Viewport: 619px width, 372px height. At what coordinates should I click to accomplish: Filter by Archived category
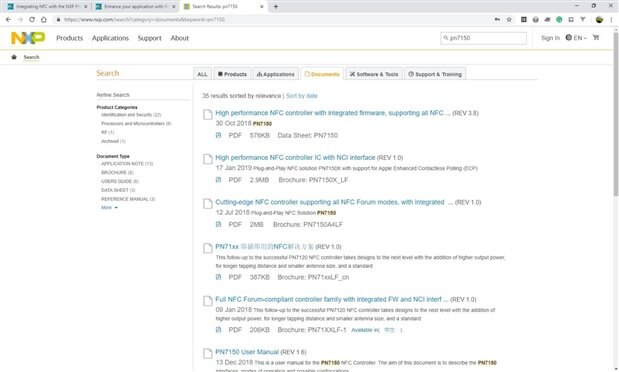pos(113,141)
